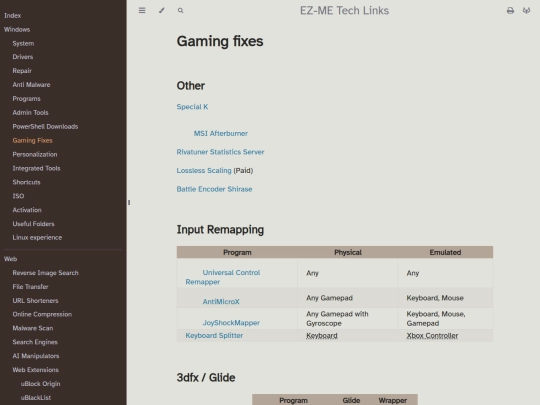
Task: Open the Lossless Scaling link
Action: pos(204,171)
